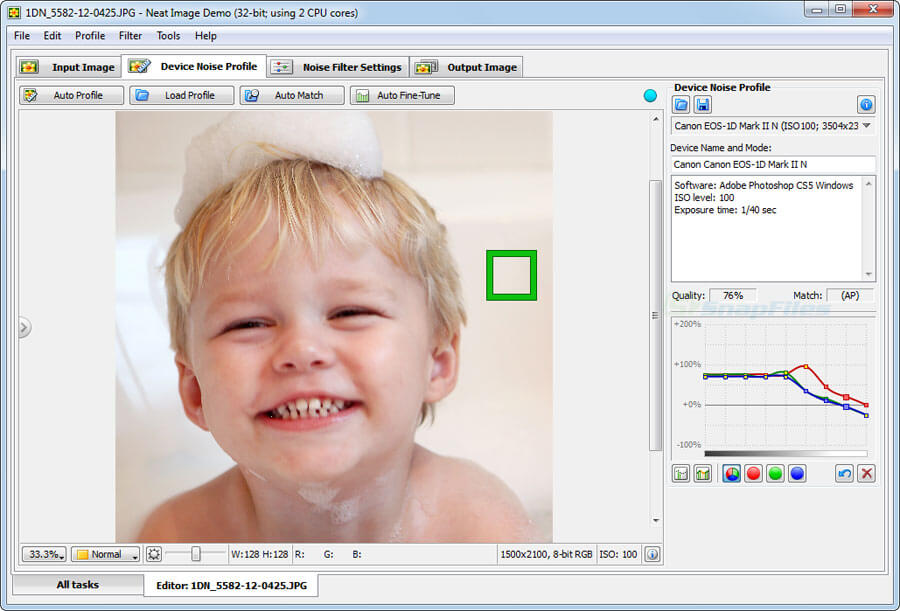Screen dimensions: 900x611
Task: Click the undo arrow below the equalizer graph
Action: click(844, 474)
